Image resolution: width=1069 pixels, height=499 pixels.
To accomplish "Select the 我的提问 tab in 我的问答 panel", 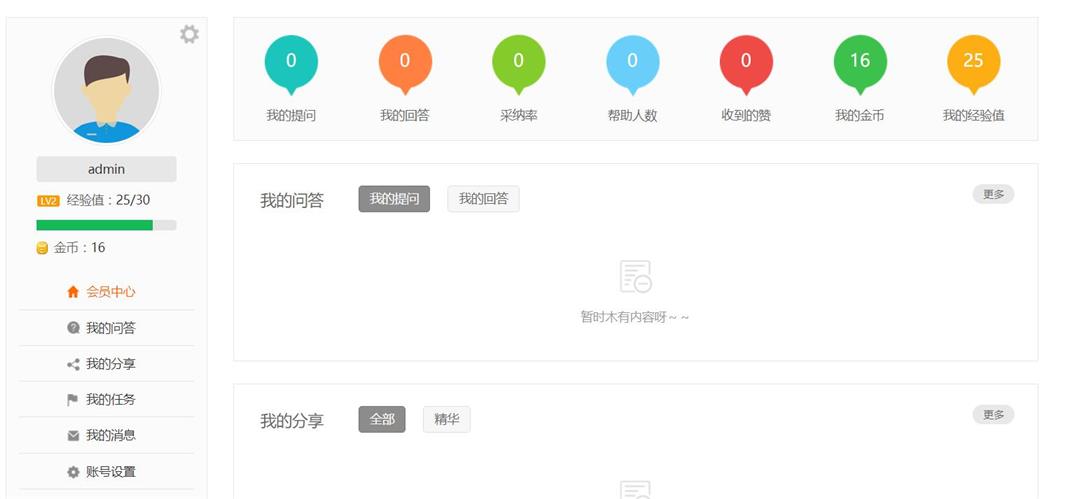I will pos(394,199).
